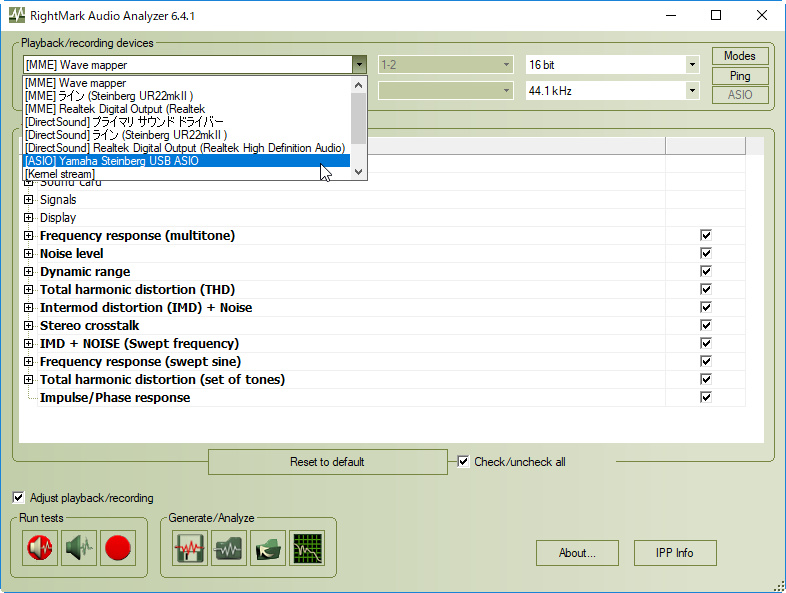This screenshot has height=593, width=786.
Task: Expand Total harmonic distortion (set of tones) node
Action: [29, 380]
